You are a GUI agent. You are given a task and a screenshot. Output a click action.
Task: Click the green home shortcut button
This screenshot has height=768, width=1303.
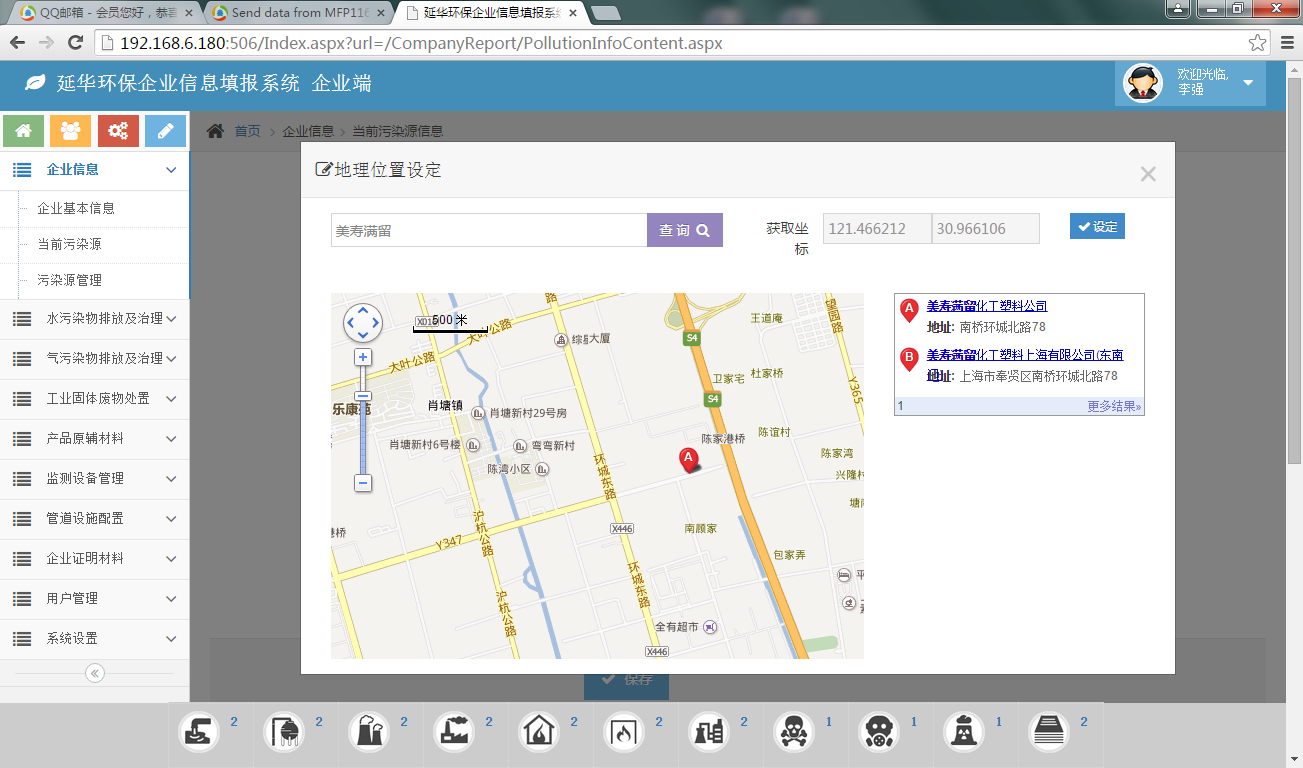pos(24,131)
